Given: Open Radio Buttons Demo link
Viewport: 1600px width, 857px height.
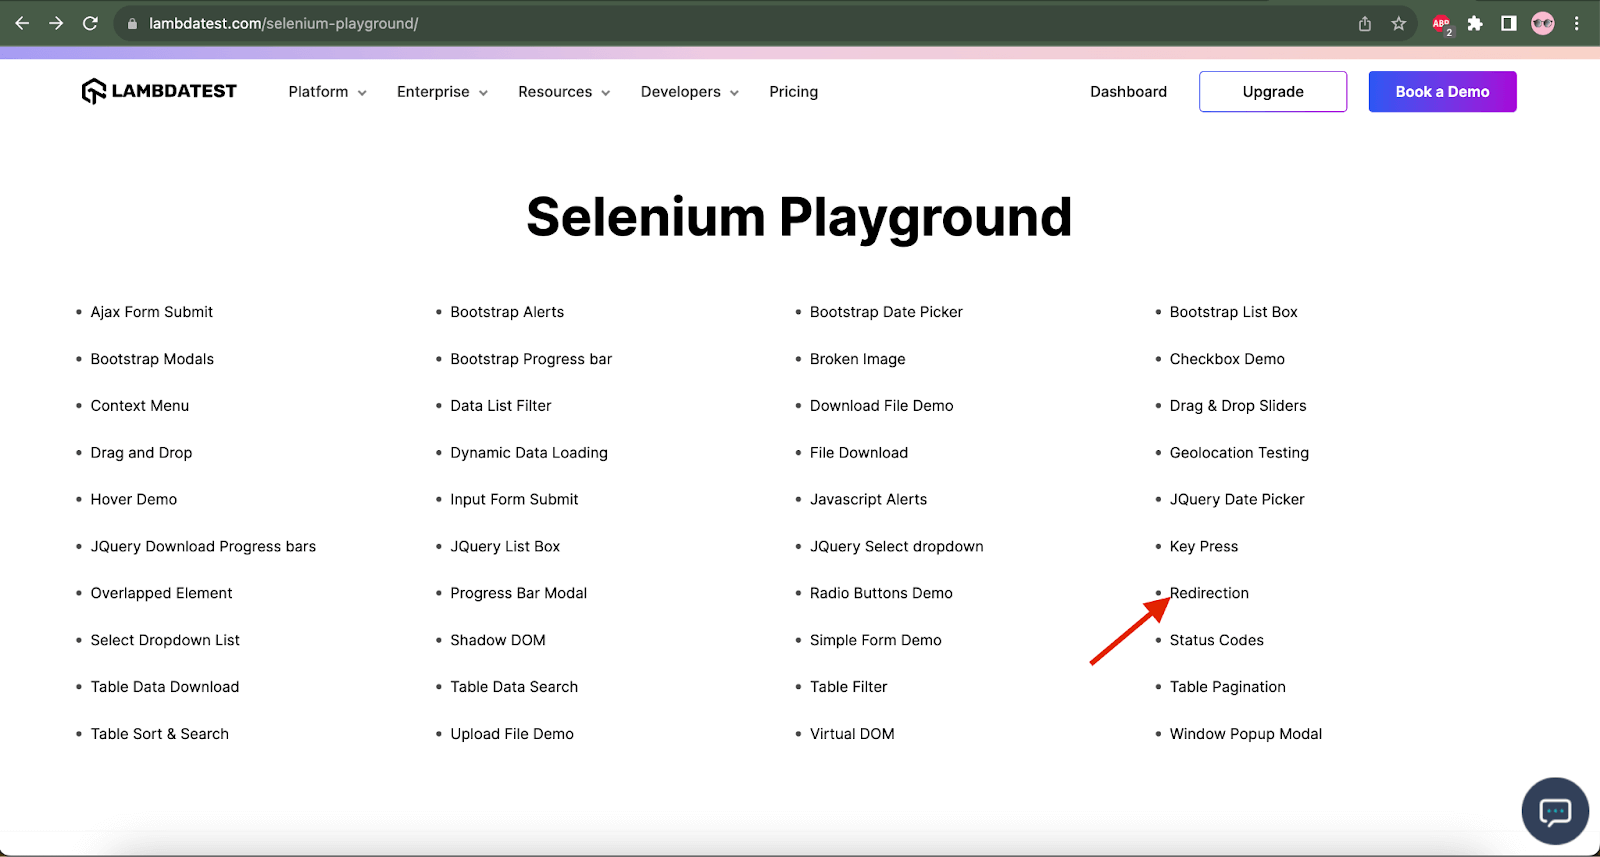Looking at the screenshot, I should tap(881, 594).
